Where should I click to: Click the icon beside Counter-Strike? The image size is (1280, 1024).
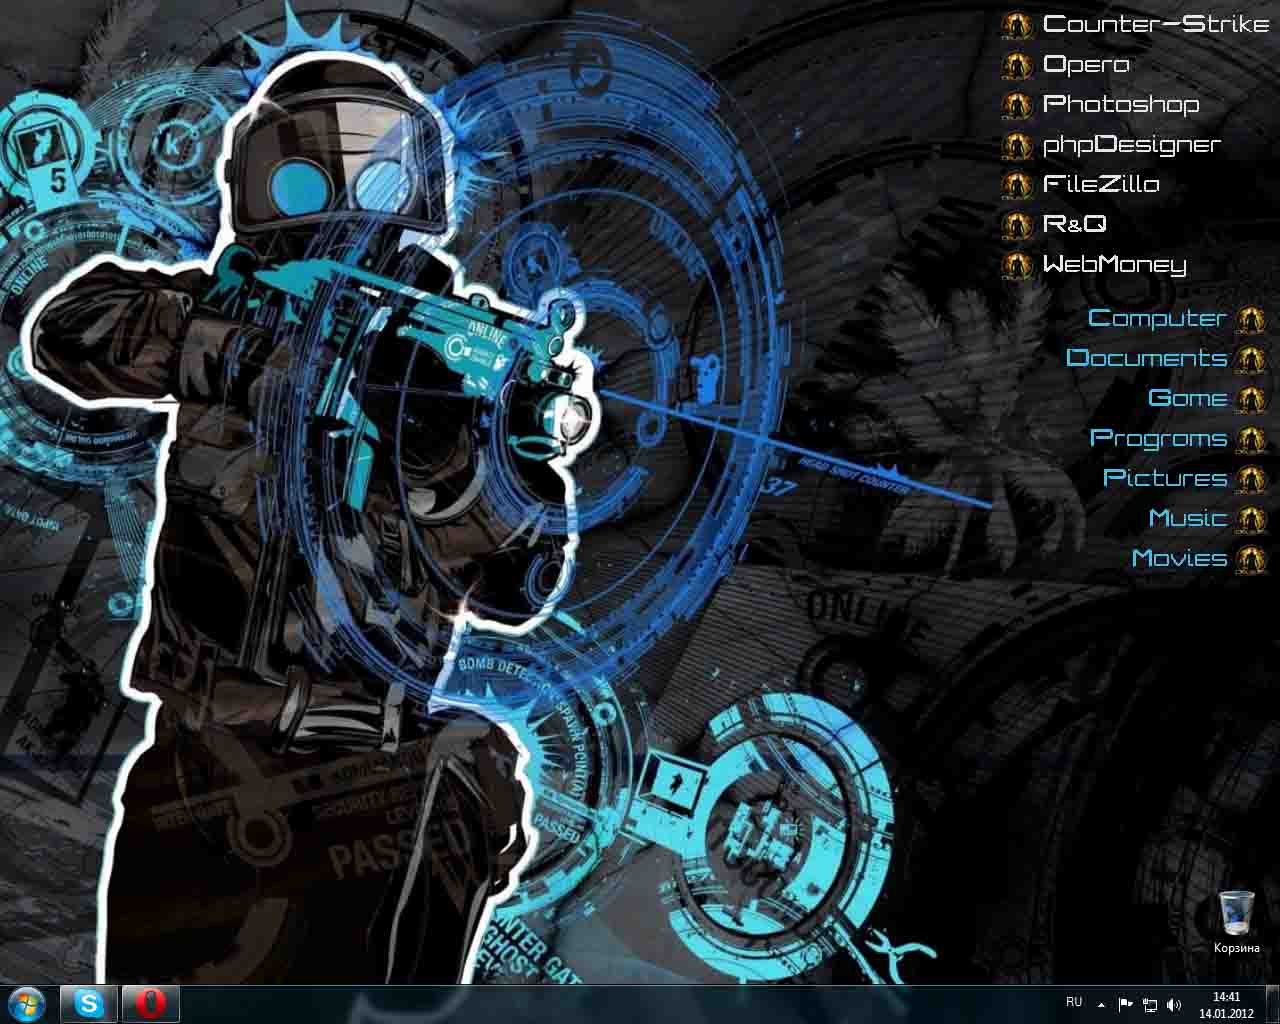point(1017,25)
